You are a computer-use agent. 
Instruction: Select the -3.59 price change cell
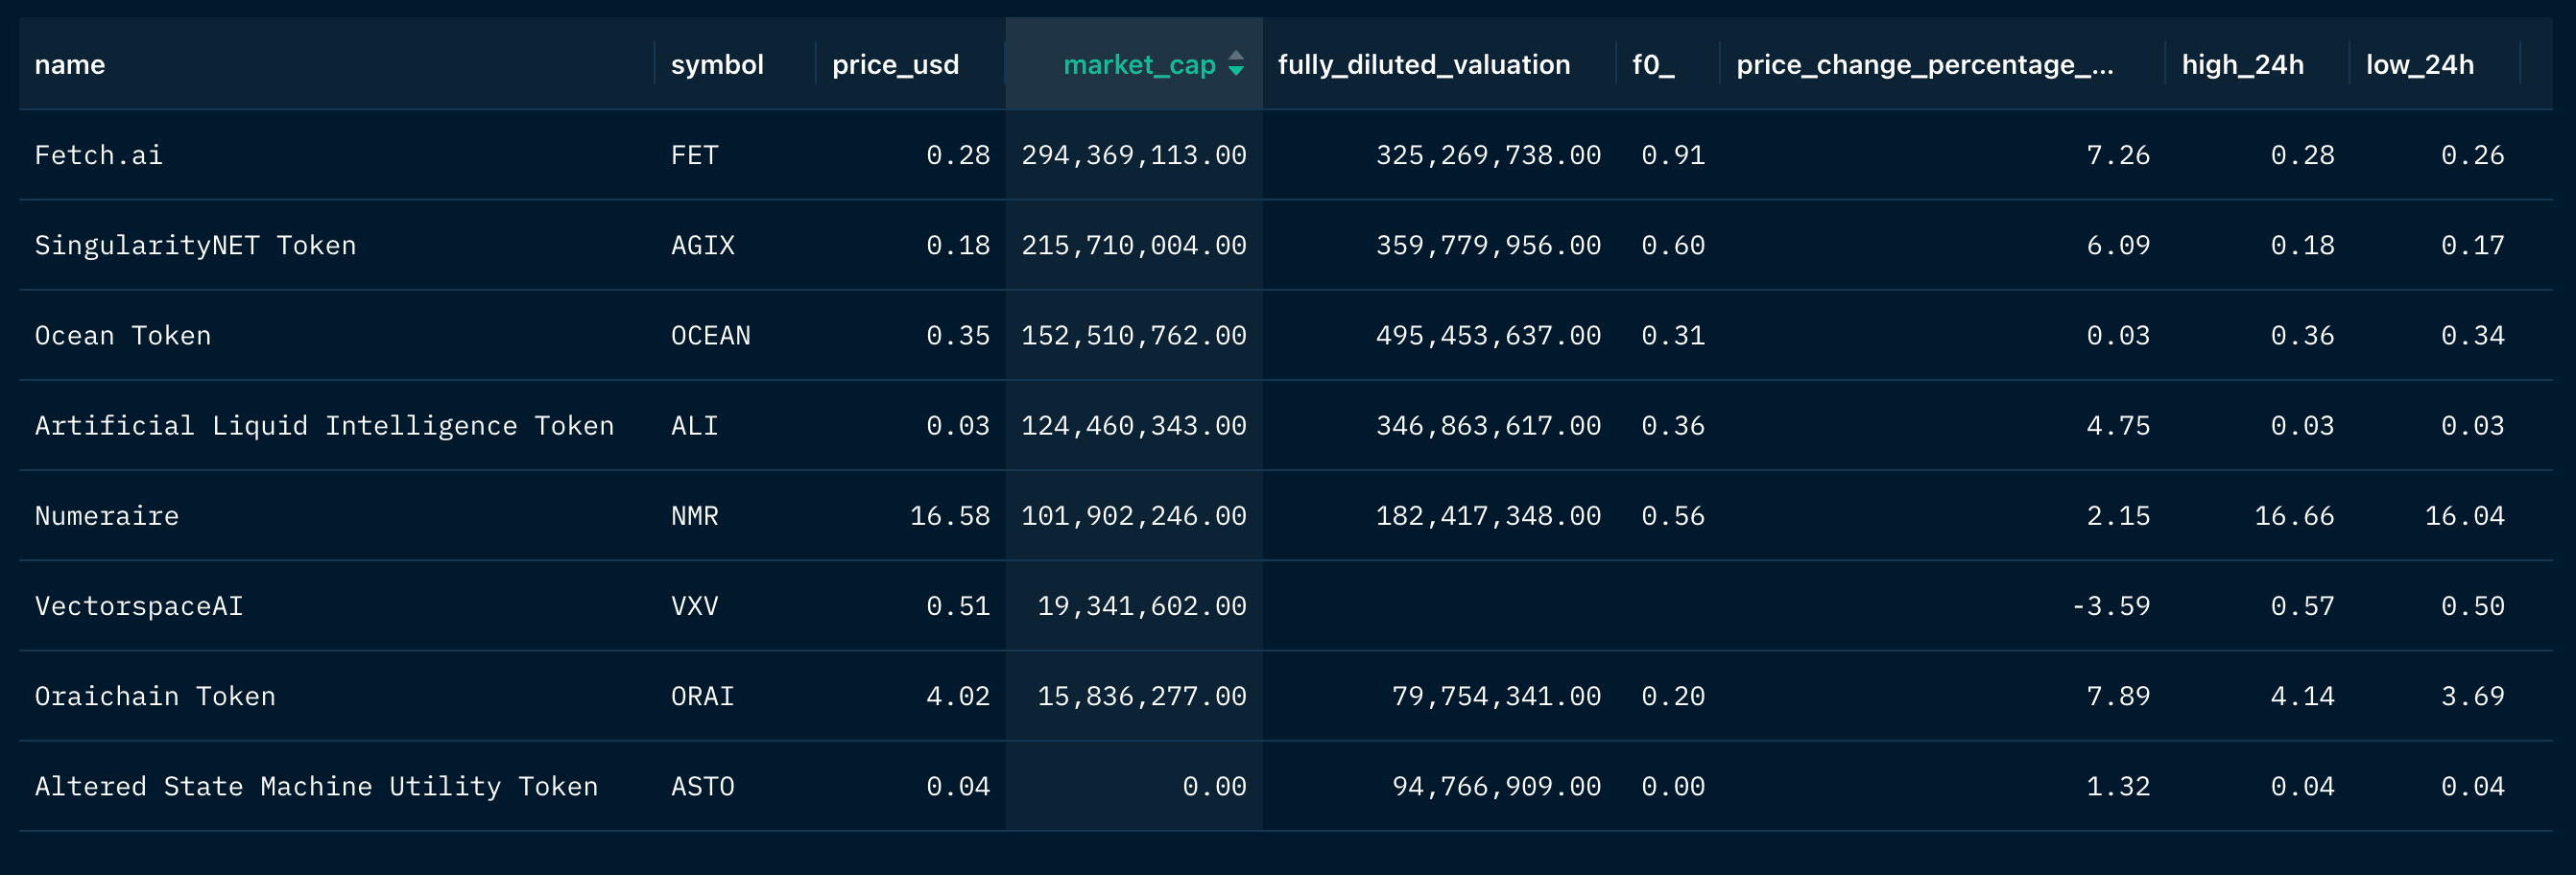point(2110,606)
